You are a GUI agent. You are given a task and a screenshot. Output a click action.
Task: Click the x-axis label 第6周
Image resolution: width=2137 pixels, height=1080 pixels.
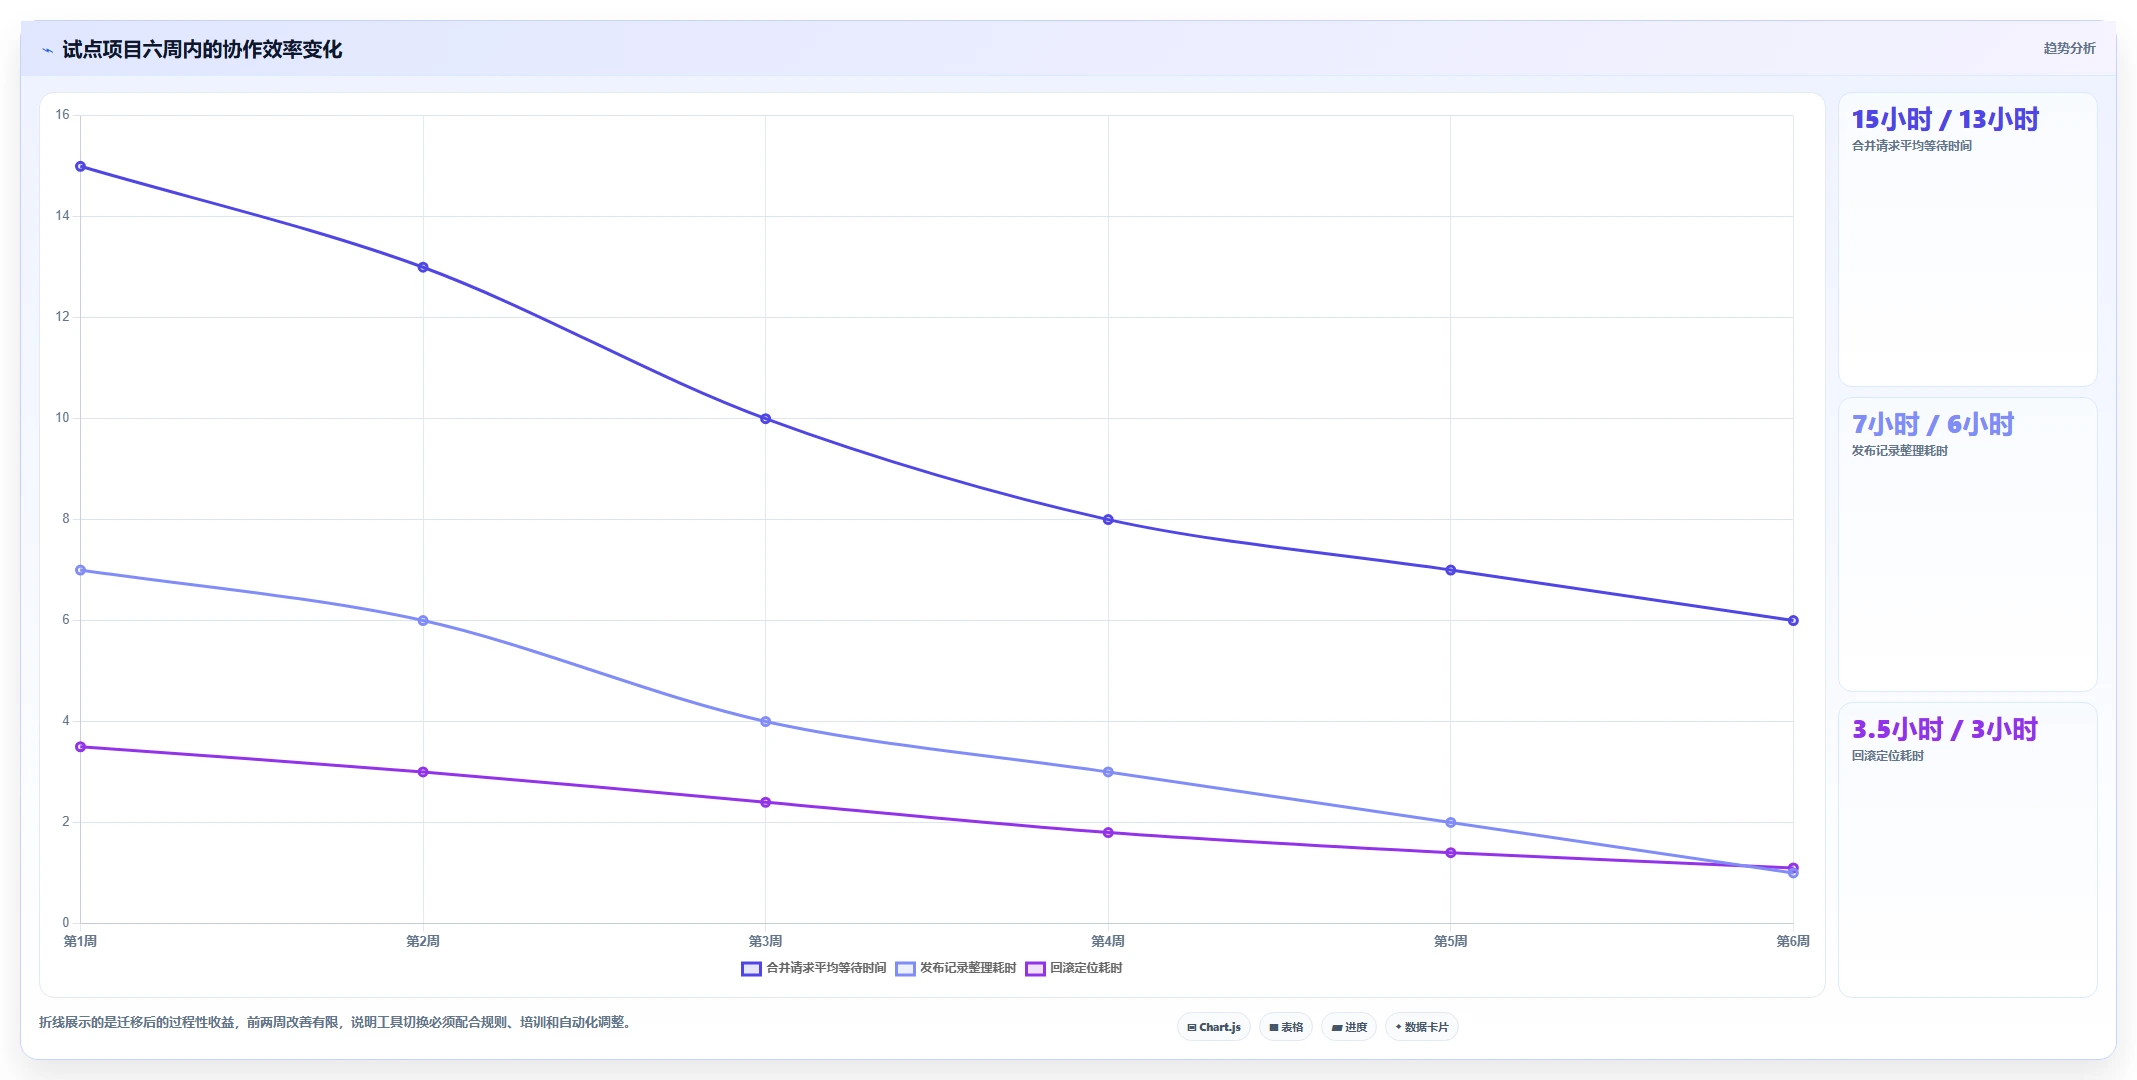point(1793,941)
